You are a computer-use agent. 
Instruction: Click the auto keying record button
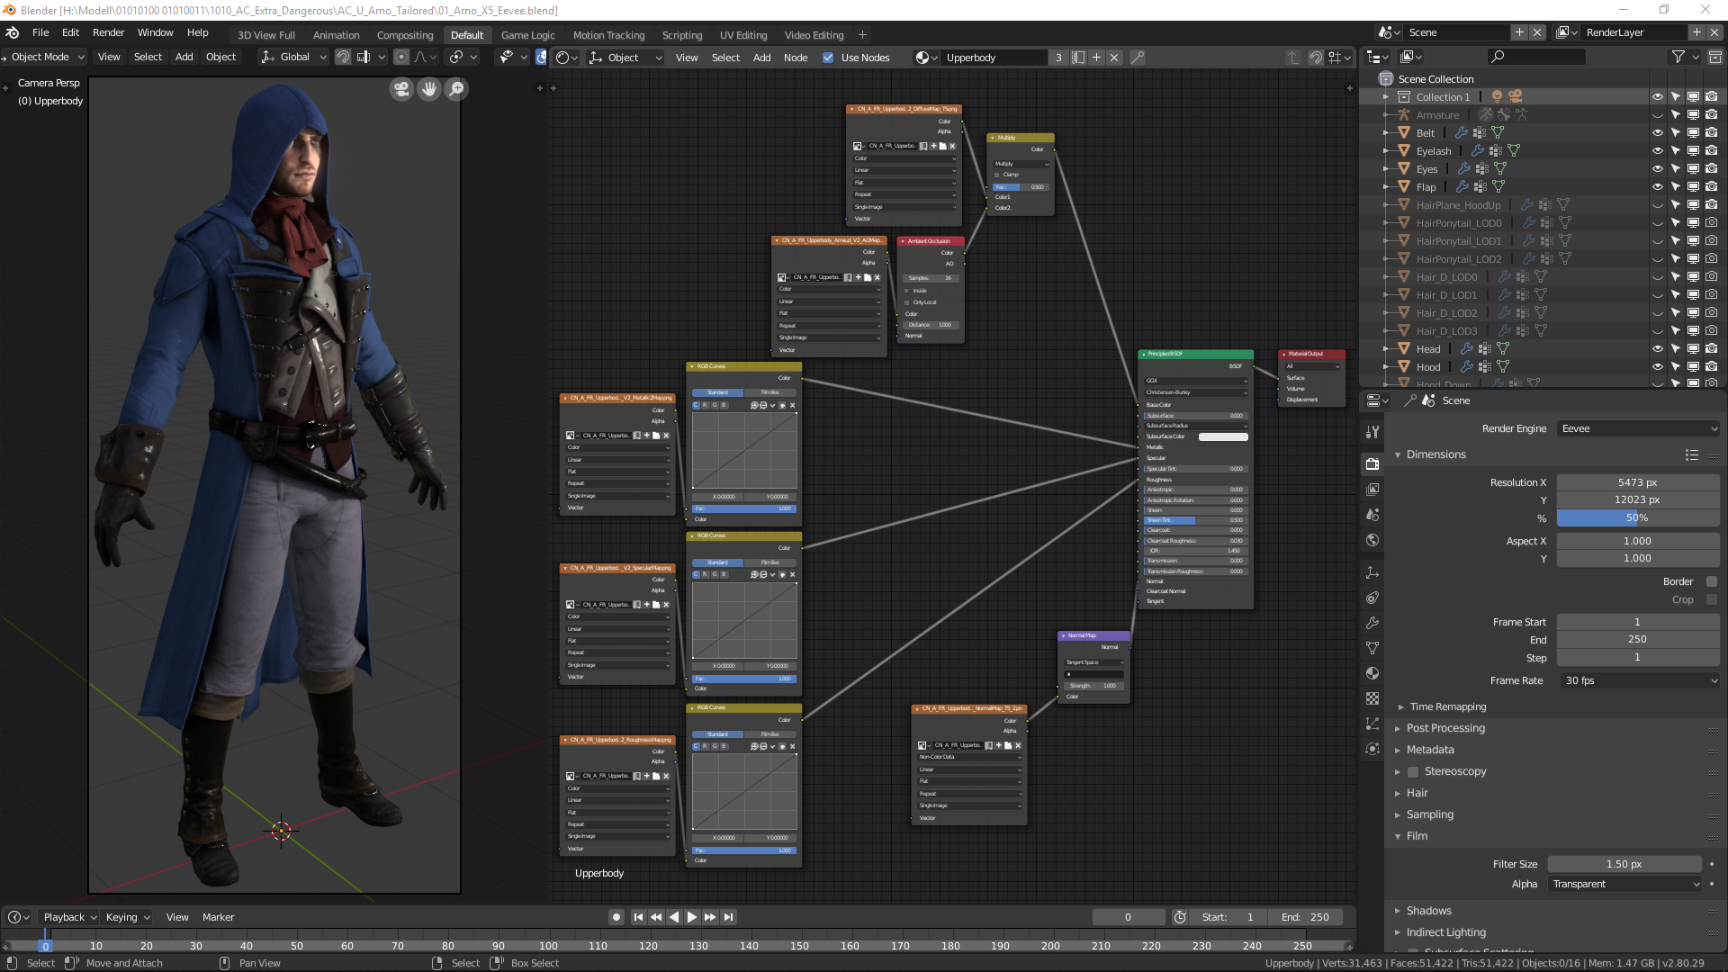[617, 917]
